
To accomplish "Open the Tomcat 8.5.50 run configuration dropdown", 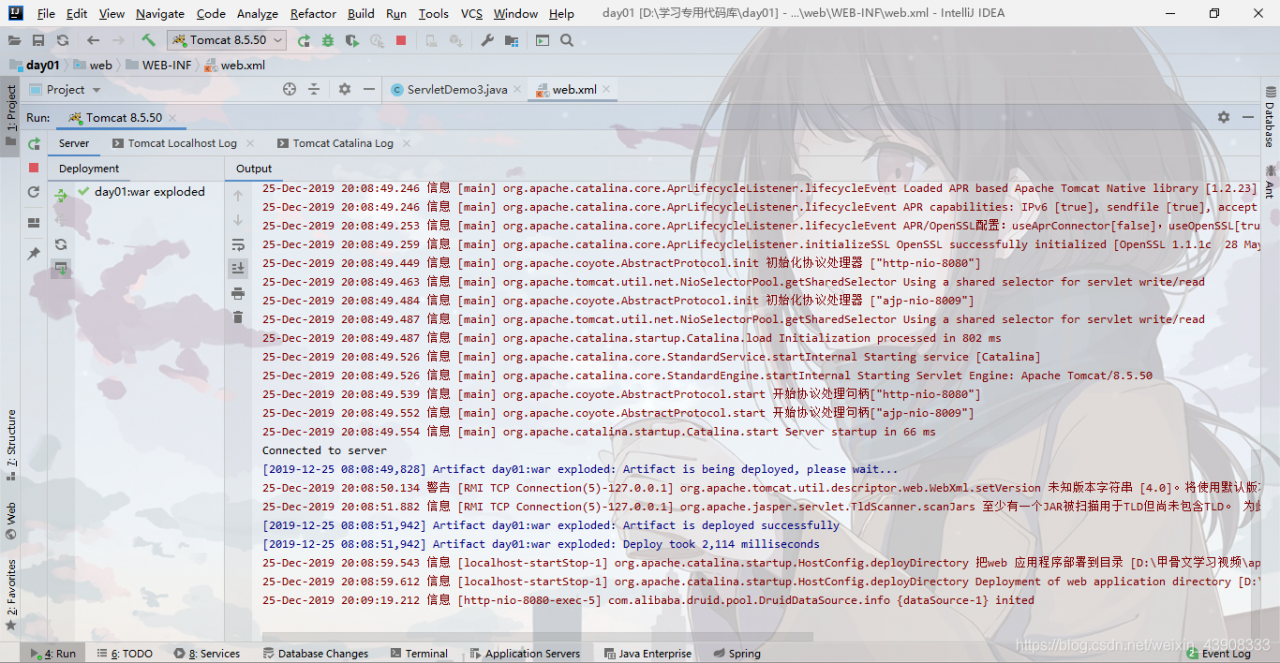I will click(227, 40).
